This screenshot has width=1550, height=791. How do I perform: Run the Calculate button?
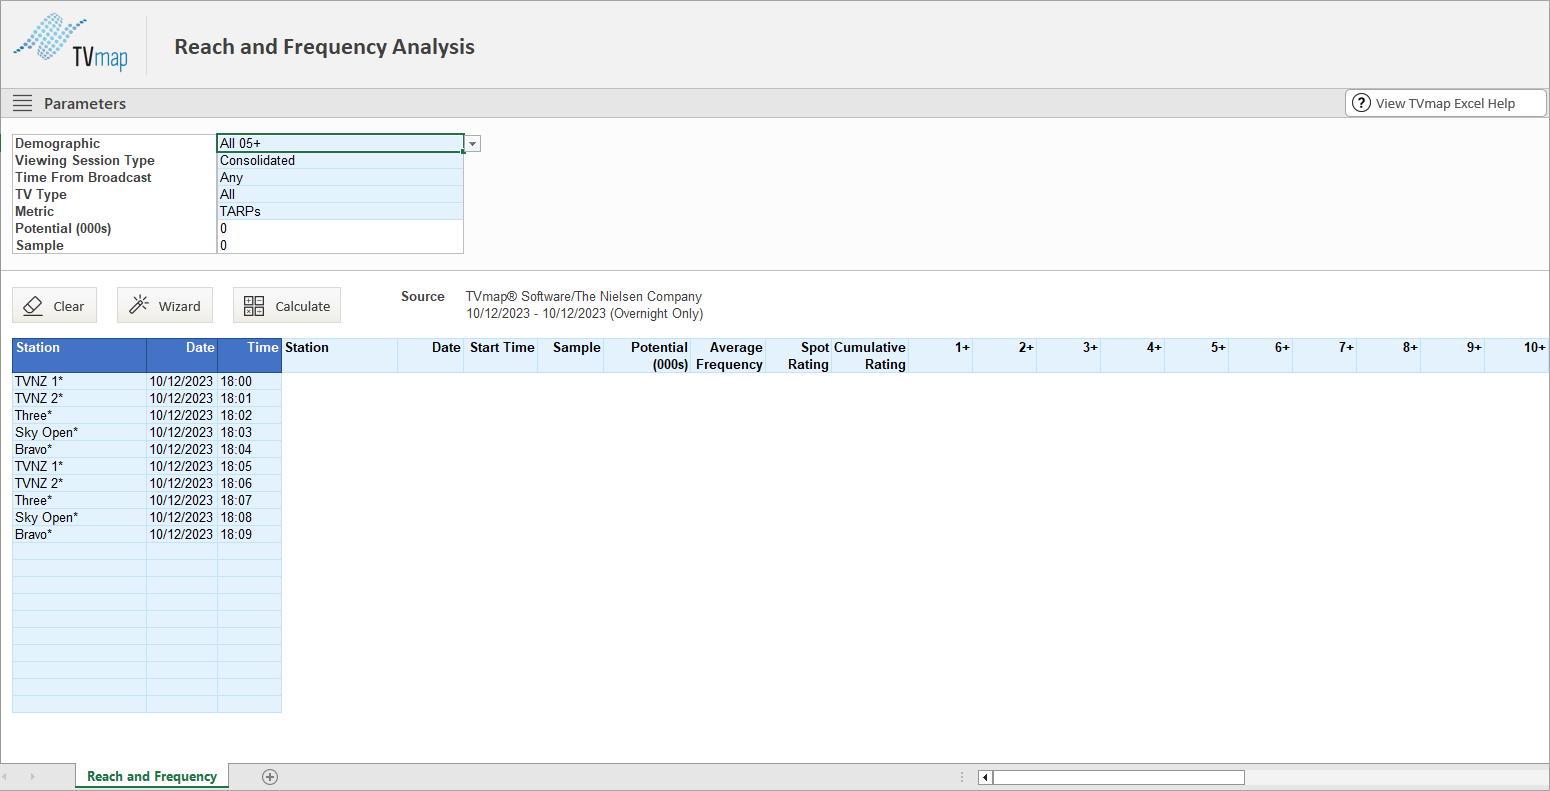pos(287,305)
